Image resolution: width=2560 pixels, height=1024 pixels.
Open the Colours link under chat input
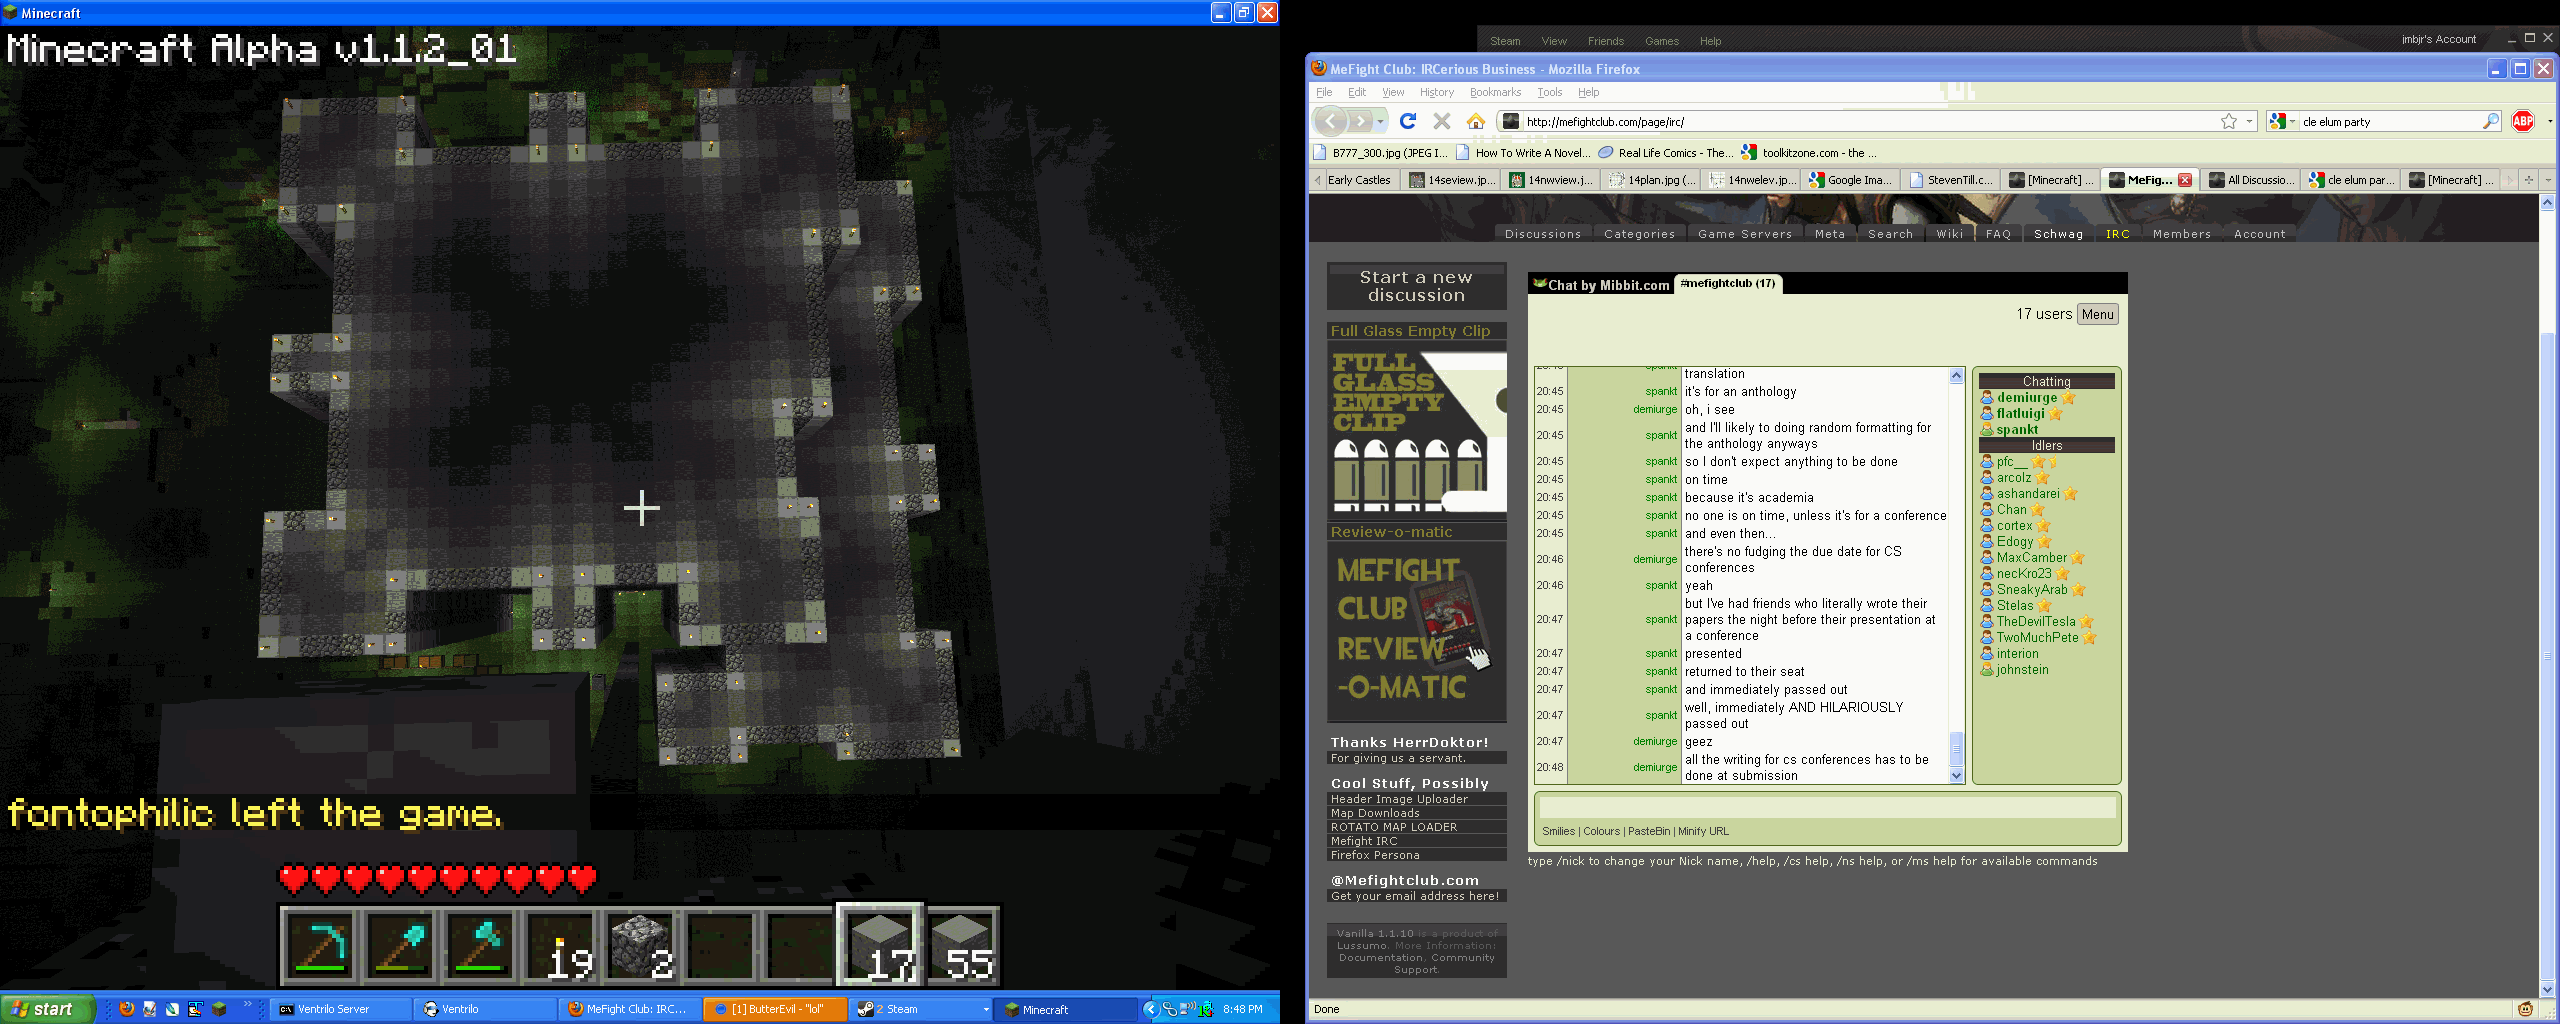point(1601,831)
